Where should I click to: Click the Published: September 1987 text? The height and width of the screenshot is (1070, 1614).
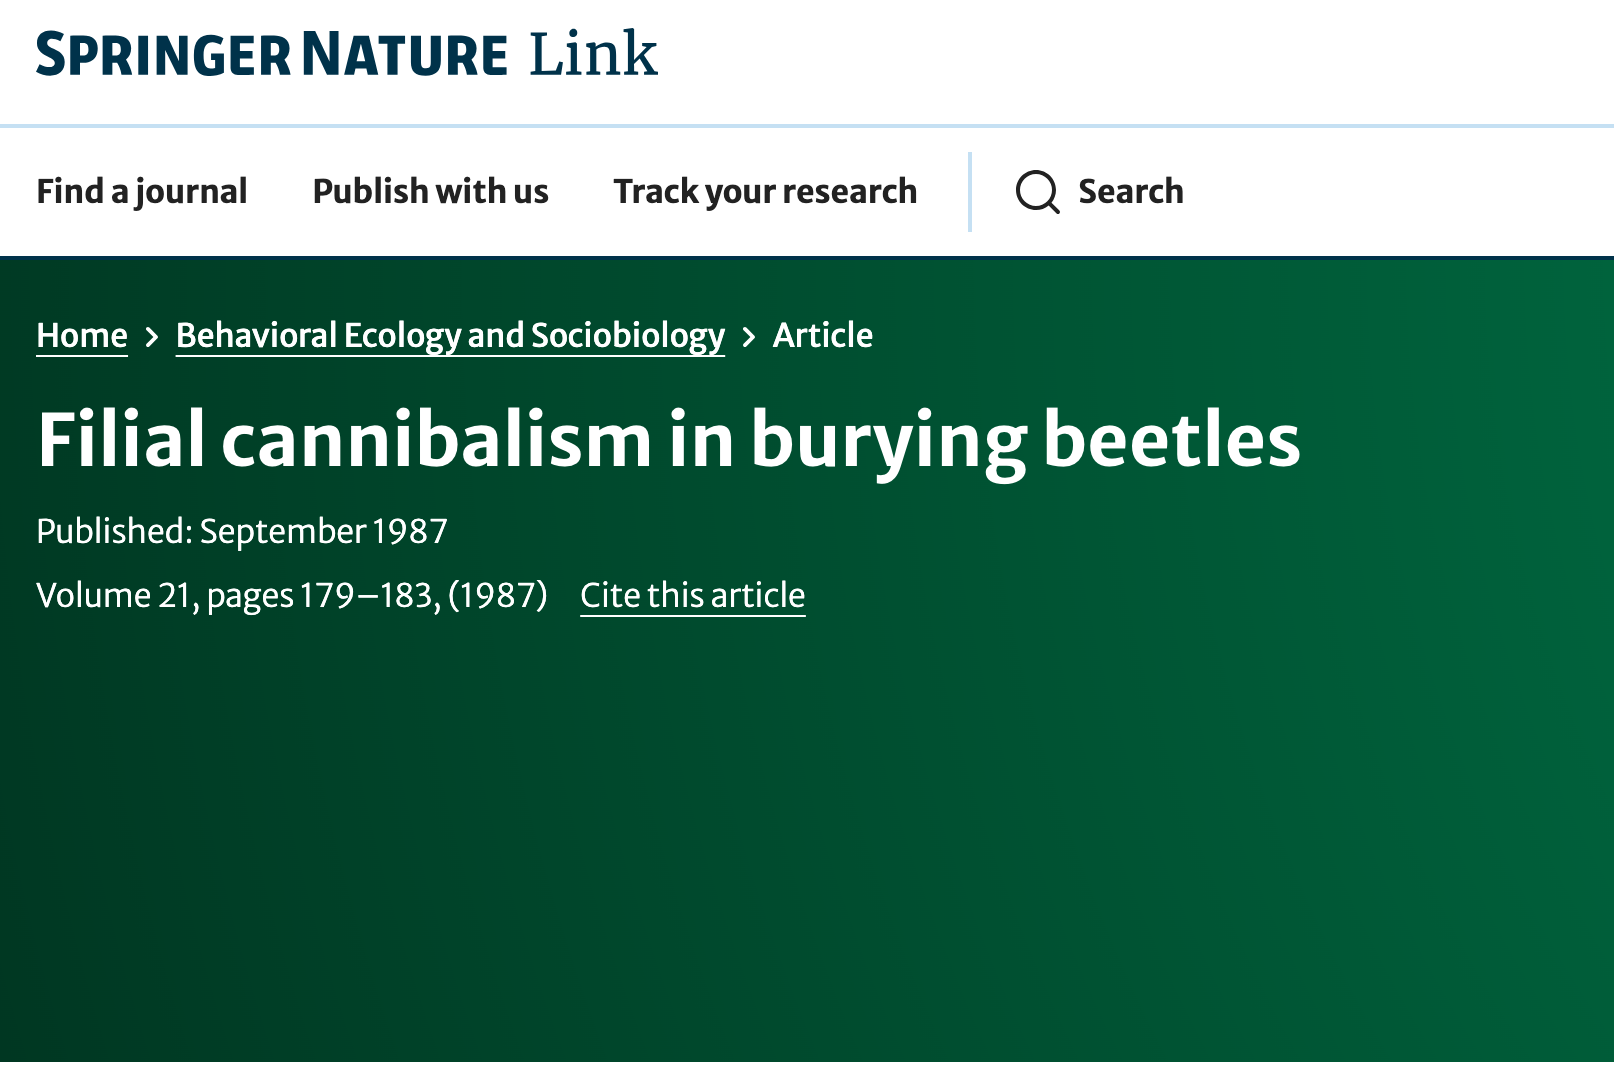[x=242, y=531]
